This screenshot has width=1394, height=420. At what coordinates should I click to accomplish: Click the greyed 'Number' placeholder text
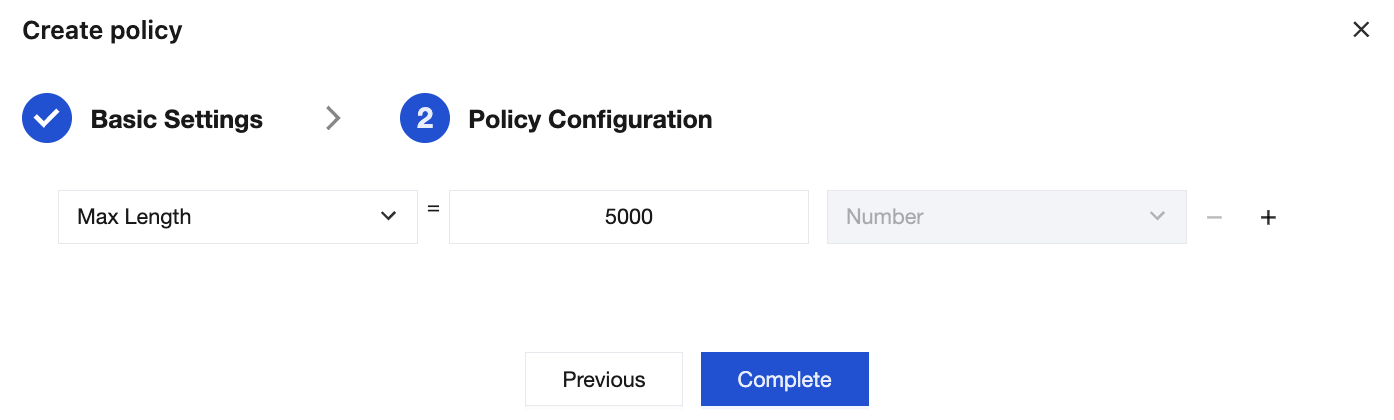click(x=884, y=217)
